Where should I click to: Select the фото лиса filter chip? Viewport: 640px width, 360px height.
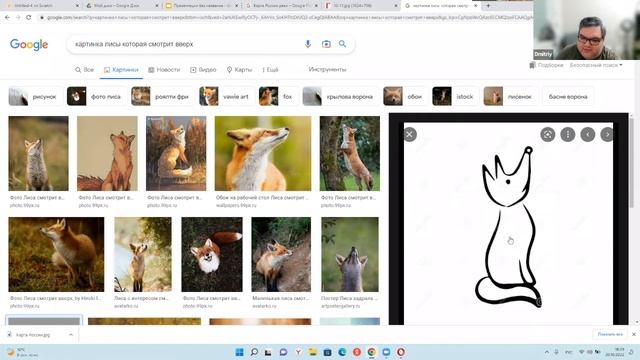[97, 97]
